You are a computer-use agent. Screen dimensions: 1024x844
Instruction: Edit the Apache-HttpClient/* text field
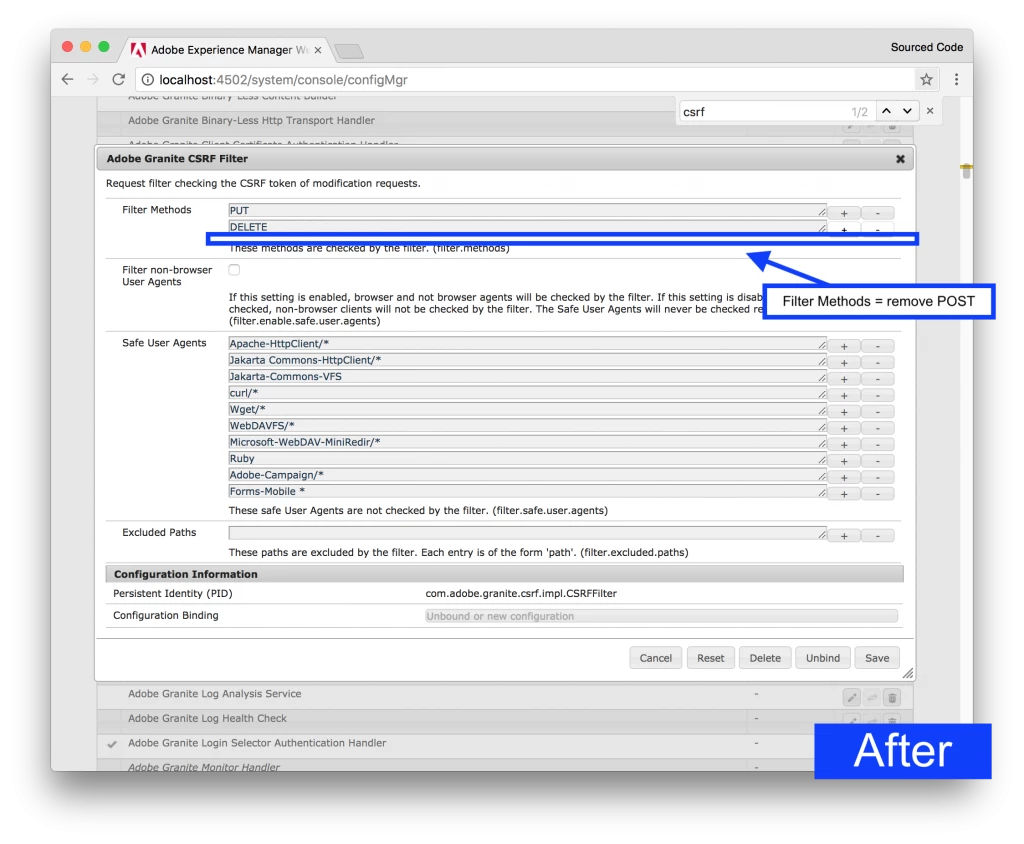[x=527, y=344]
